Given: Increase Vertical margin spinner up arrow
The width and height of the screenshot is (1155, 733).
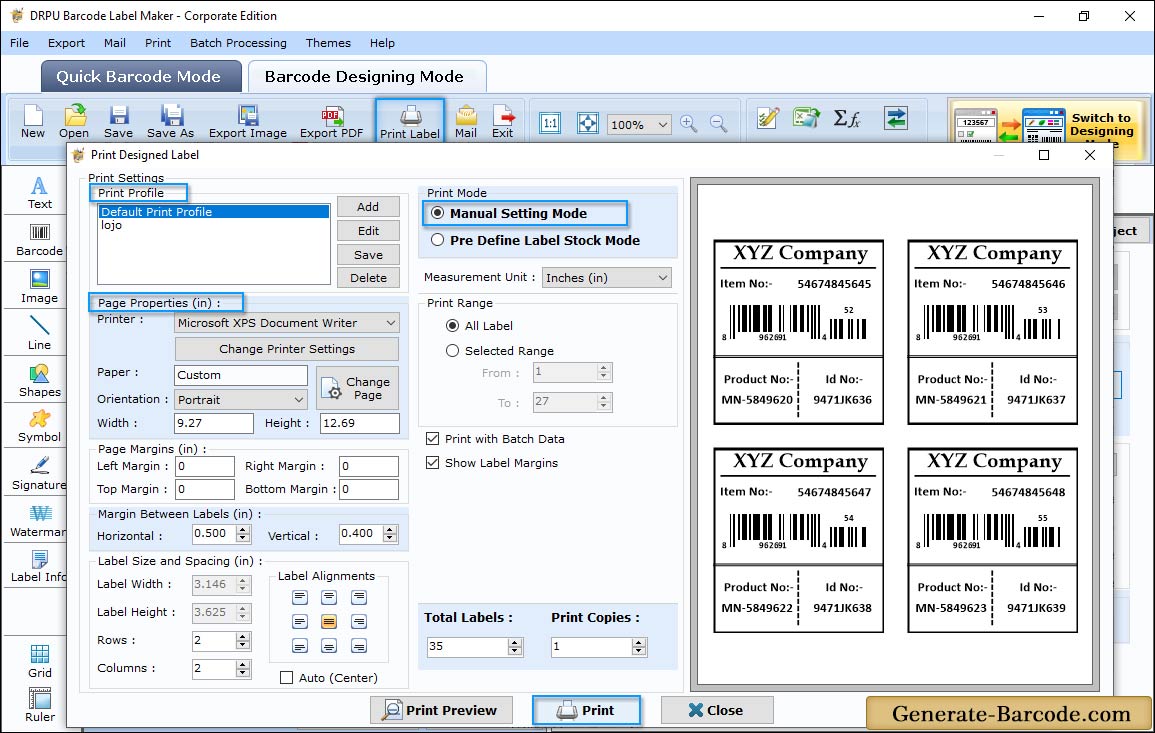Looking at the screenshot, I should tap(390, 529).
